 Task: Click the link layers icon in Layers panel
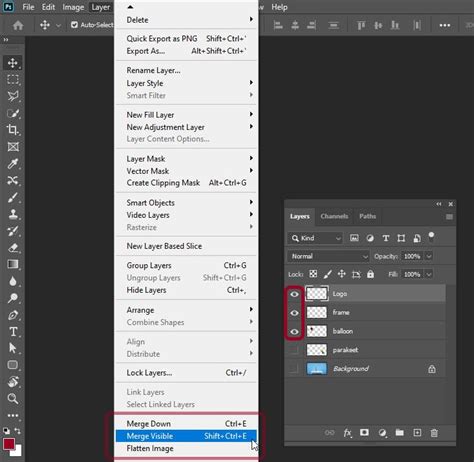[329, 433]
